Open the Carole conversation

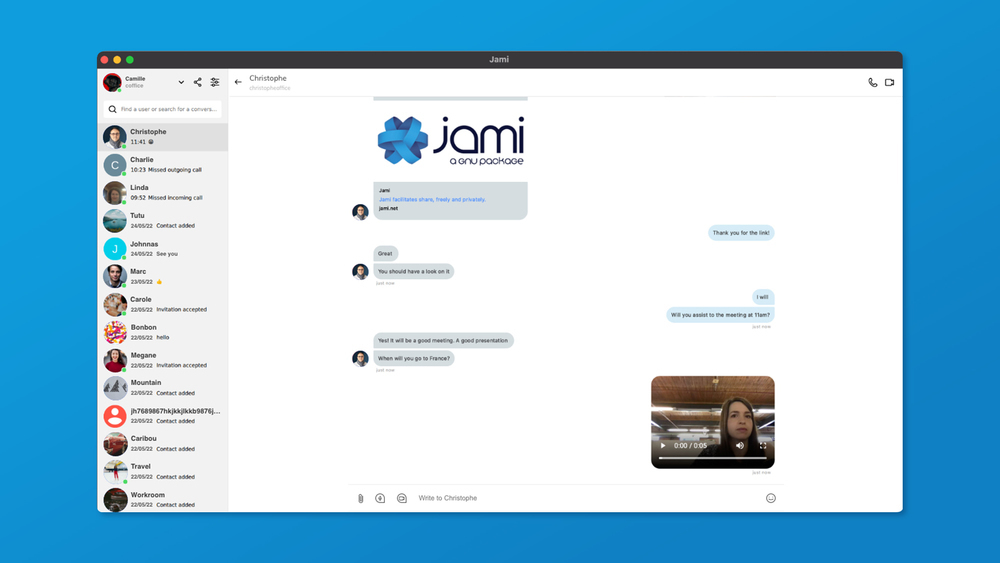(x=163, y=304)
